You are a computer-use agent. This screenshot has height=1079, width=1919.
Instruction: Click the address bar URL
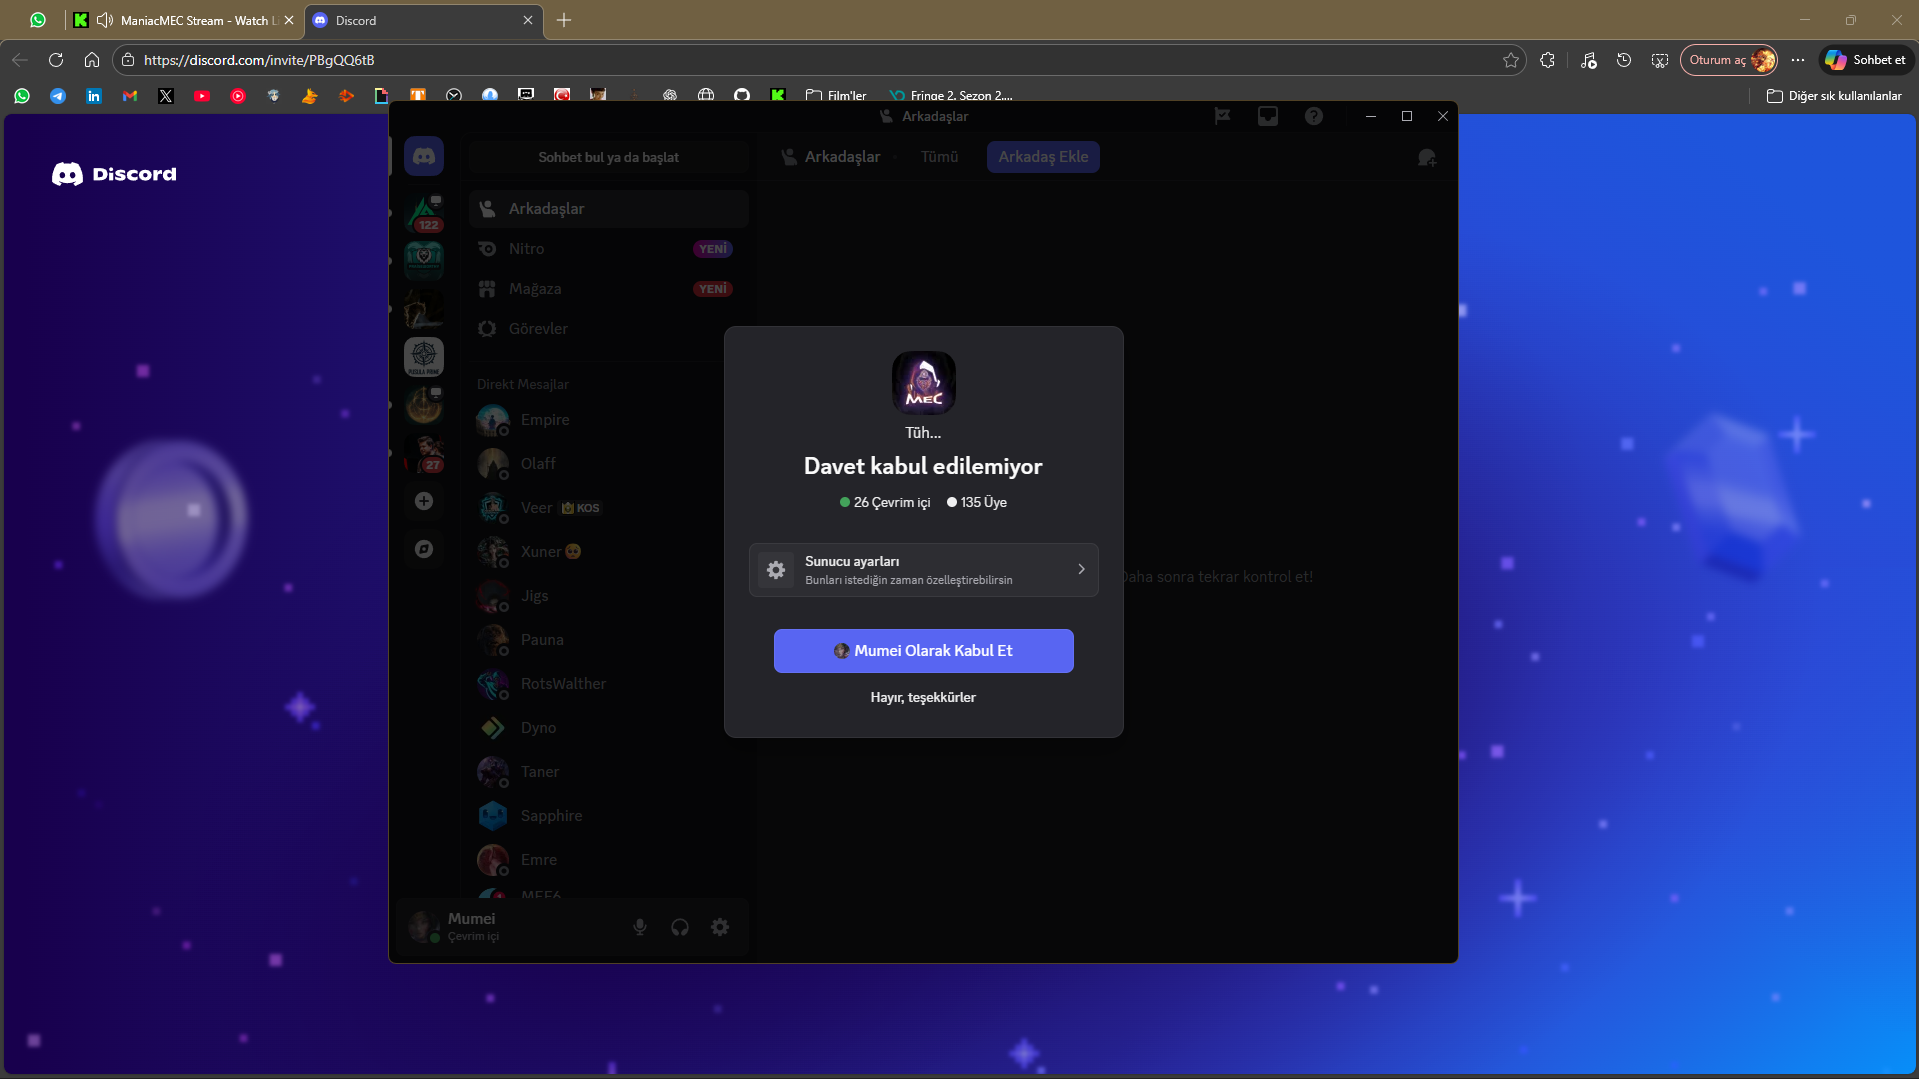tap(259, 60)
